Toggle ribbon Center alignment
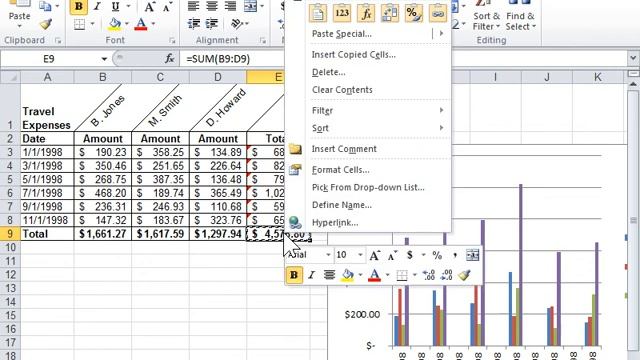This screenshot has width=640, height=360. [211, 6]
